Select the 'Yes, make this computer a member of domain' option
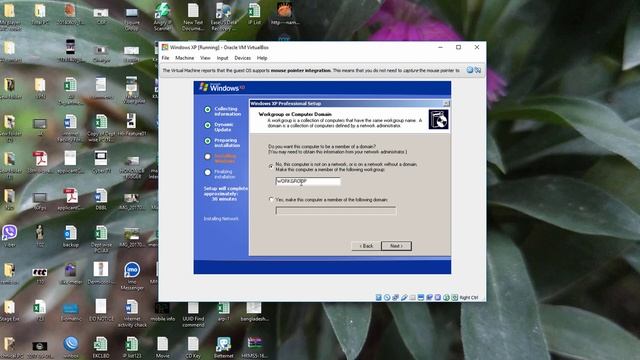This screenshot has height=360, width=640. 271,200
